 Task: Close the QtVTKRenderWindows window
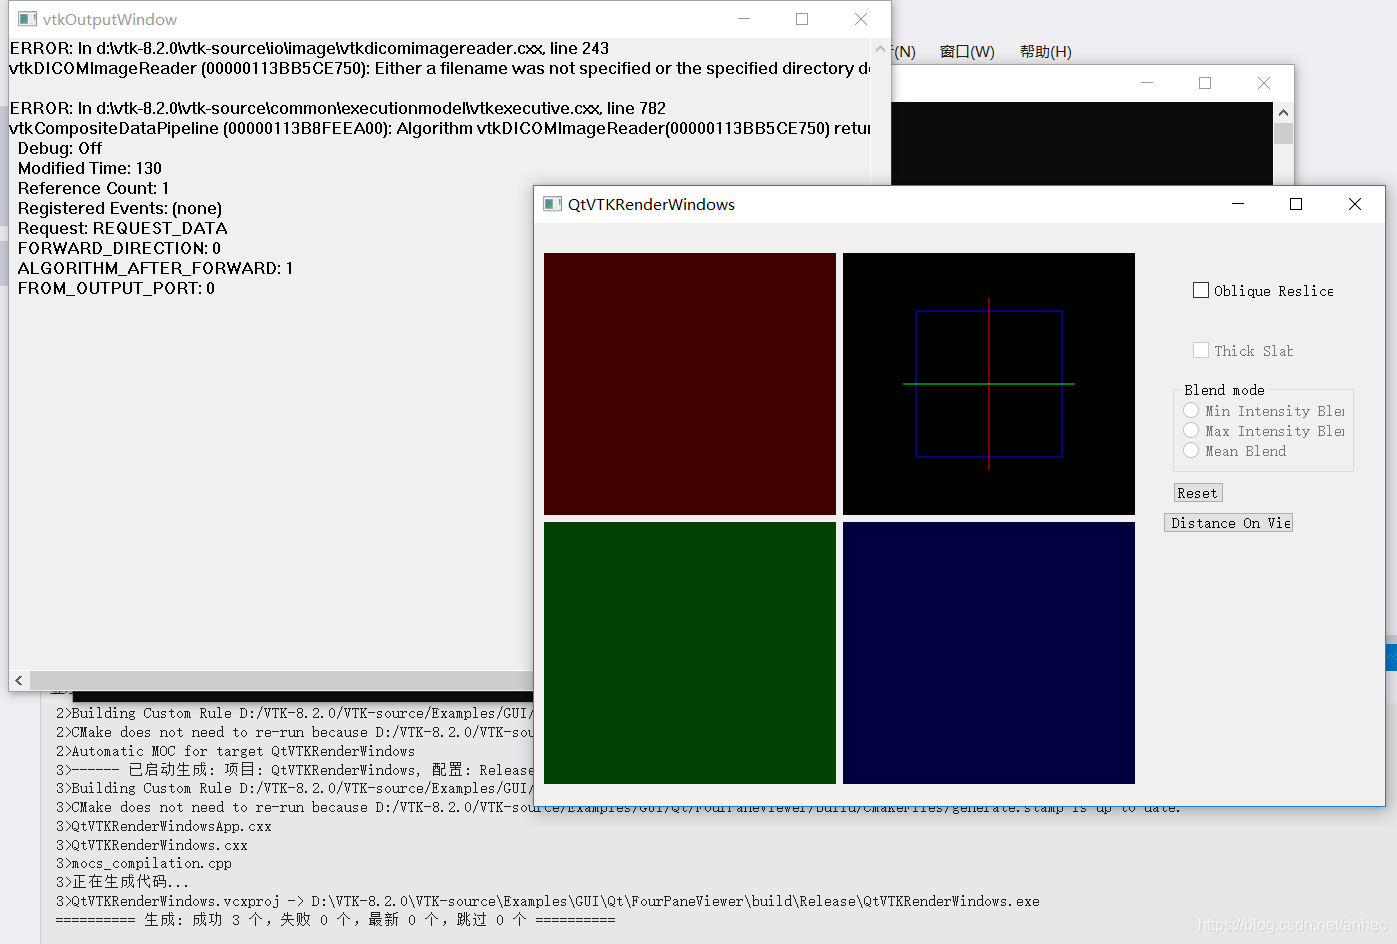[x=1355, y=204]
